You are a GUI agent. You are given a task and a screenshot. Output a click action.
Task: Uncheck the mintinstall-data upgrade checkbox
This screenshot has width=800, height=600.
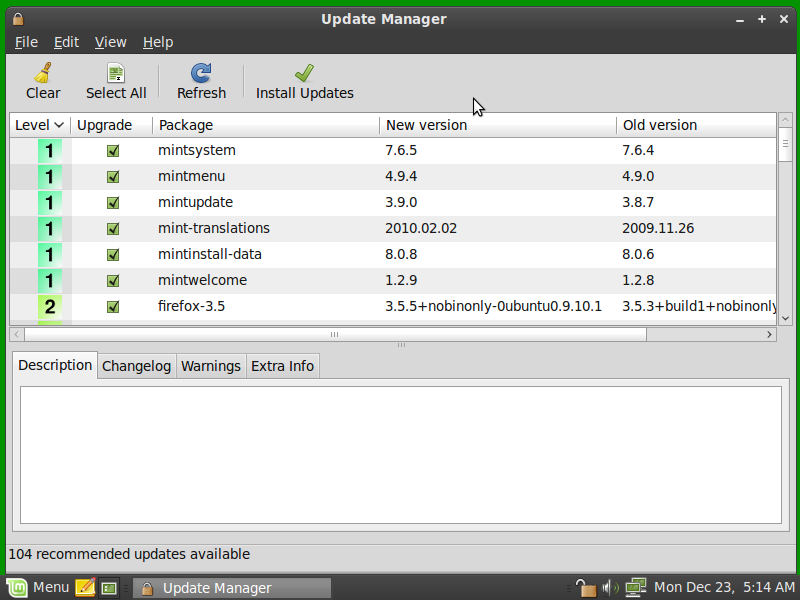(113, 255)
